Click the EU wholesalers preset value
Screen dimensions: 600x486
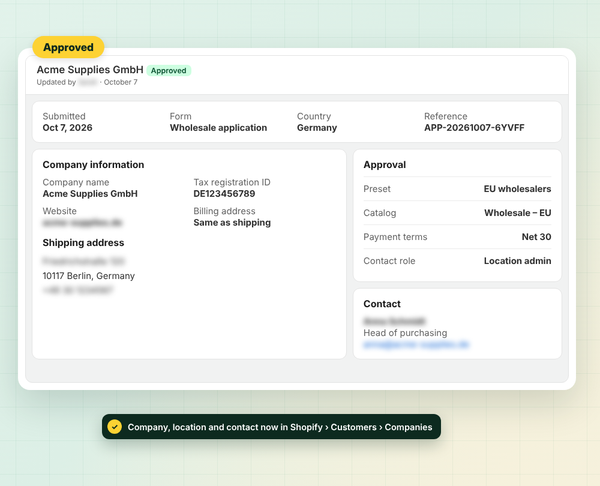[517, 189]
